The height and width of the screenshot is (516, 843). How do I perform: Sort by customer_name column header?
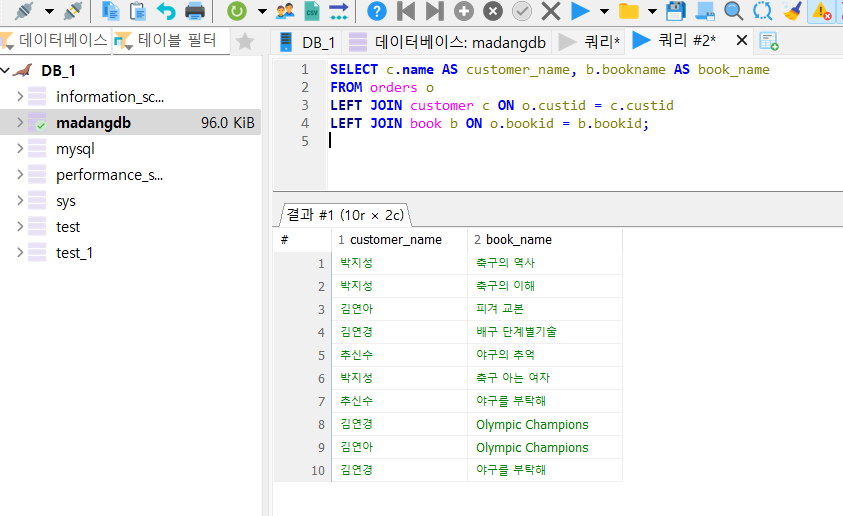[x=399, y=240]
